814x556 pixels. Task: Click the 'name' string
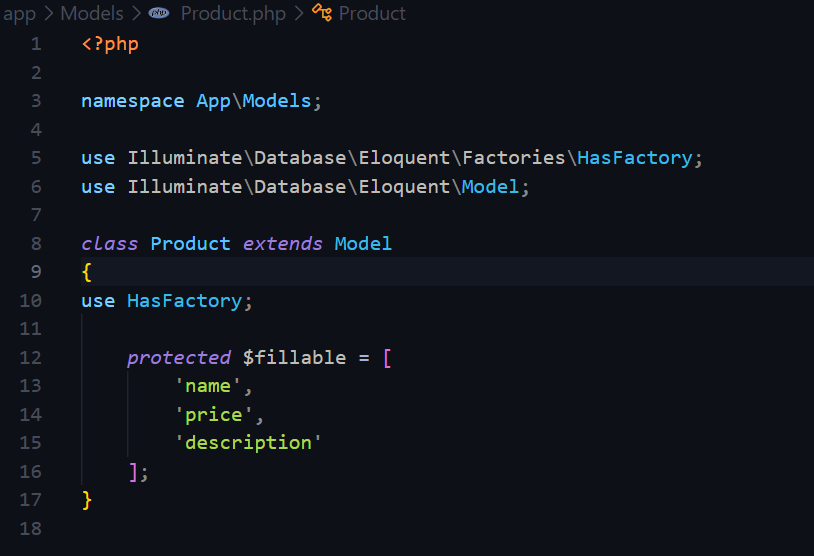coord(208,386)
